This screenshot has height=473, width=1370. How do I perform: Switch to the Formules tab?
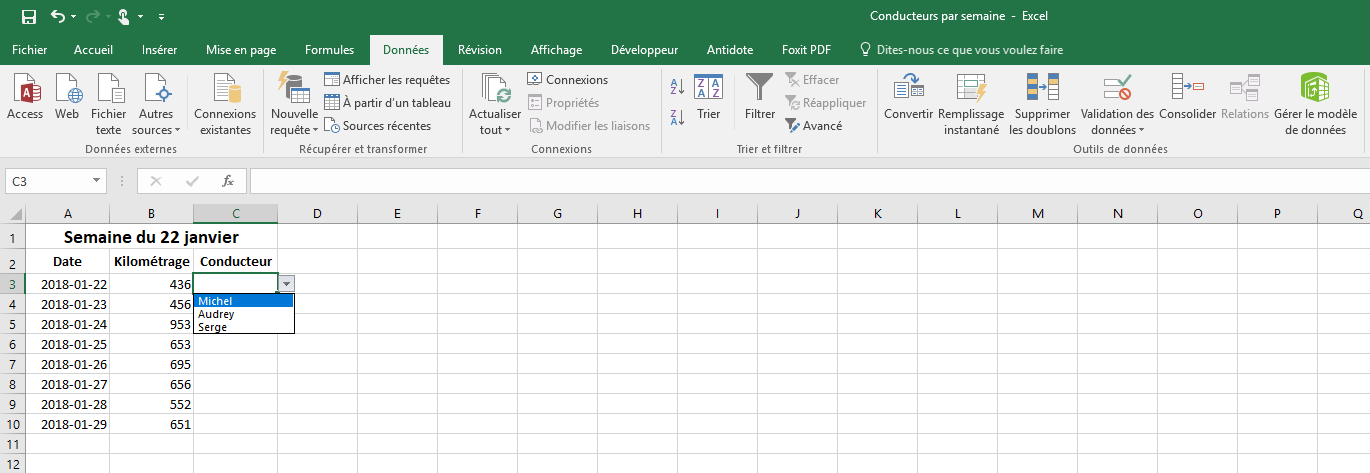329,50
